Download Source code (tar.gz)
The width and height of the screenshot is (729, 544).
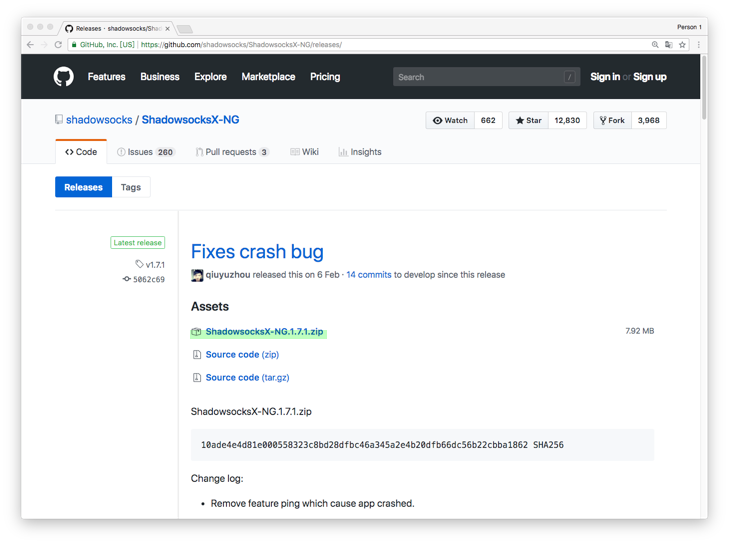(x=247, y=378)
